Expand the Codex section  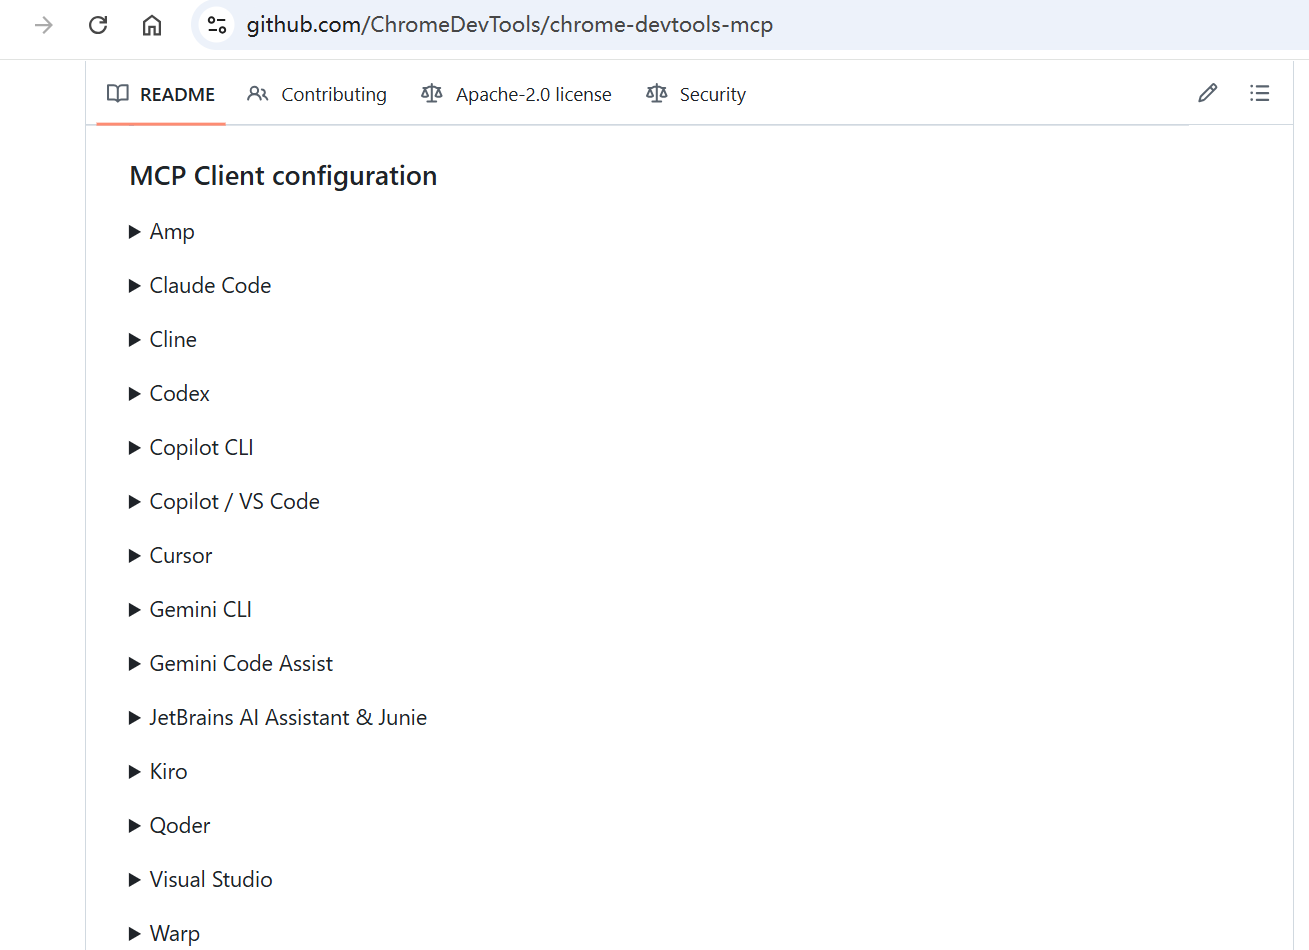[x=179, y=394]
